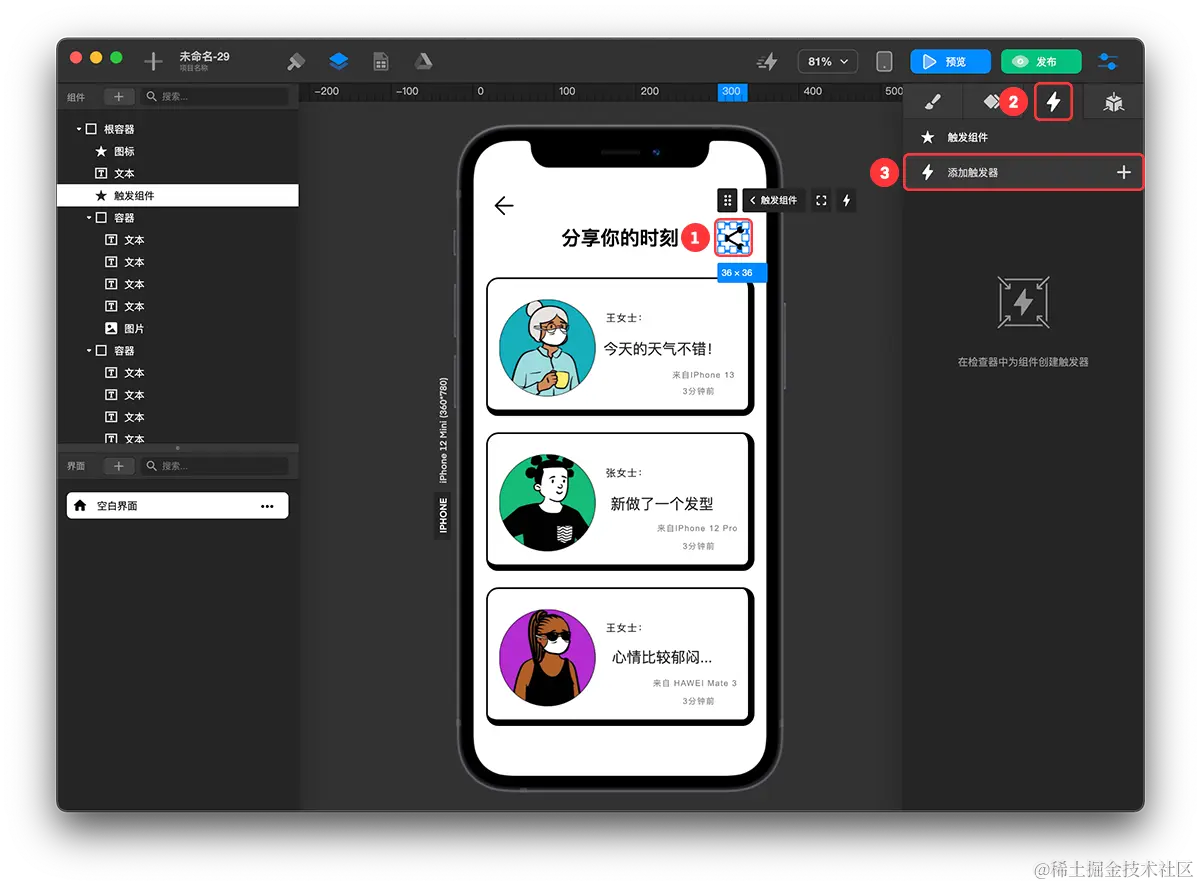Viewport: 1200px width, 886px height.
Task: Add a screen with the 界面 plus button
Action: [x=118, y=466]
